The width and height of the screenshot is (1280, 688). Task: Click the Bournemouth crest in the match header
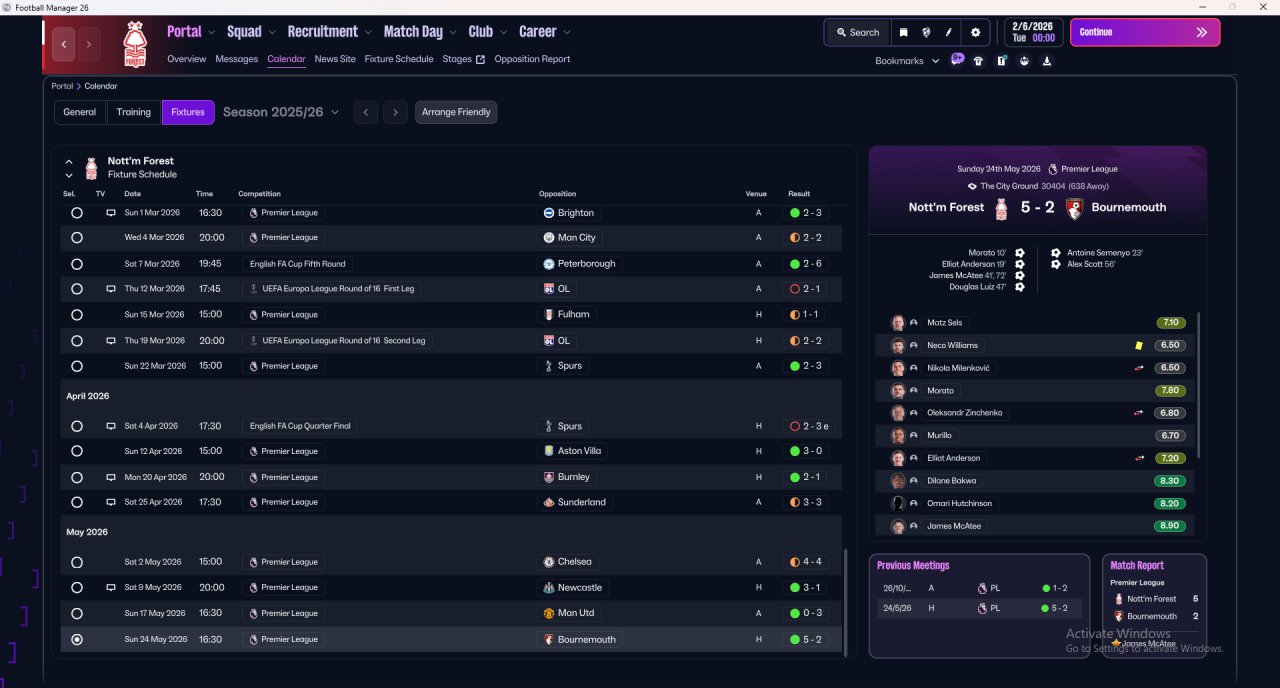coord(1074,208)
